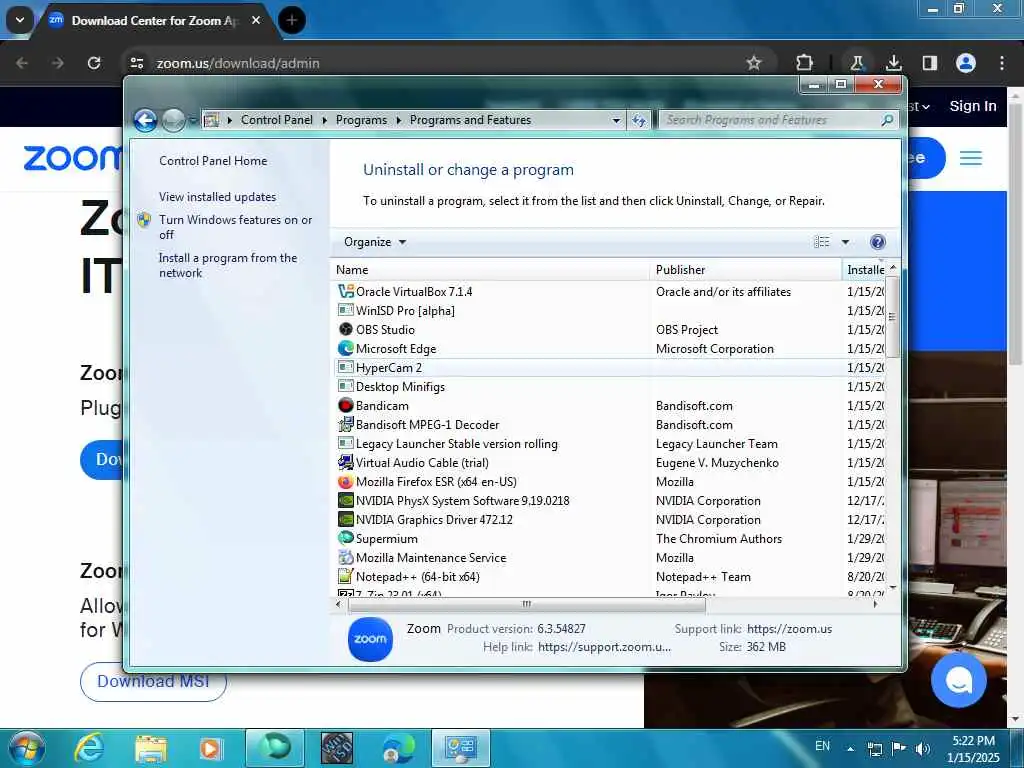Open Turn Windows features on or off
This screenshot has height=768, width=1024.
click(x=235, y=227)
